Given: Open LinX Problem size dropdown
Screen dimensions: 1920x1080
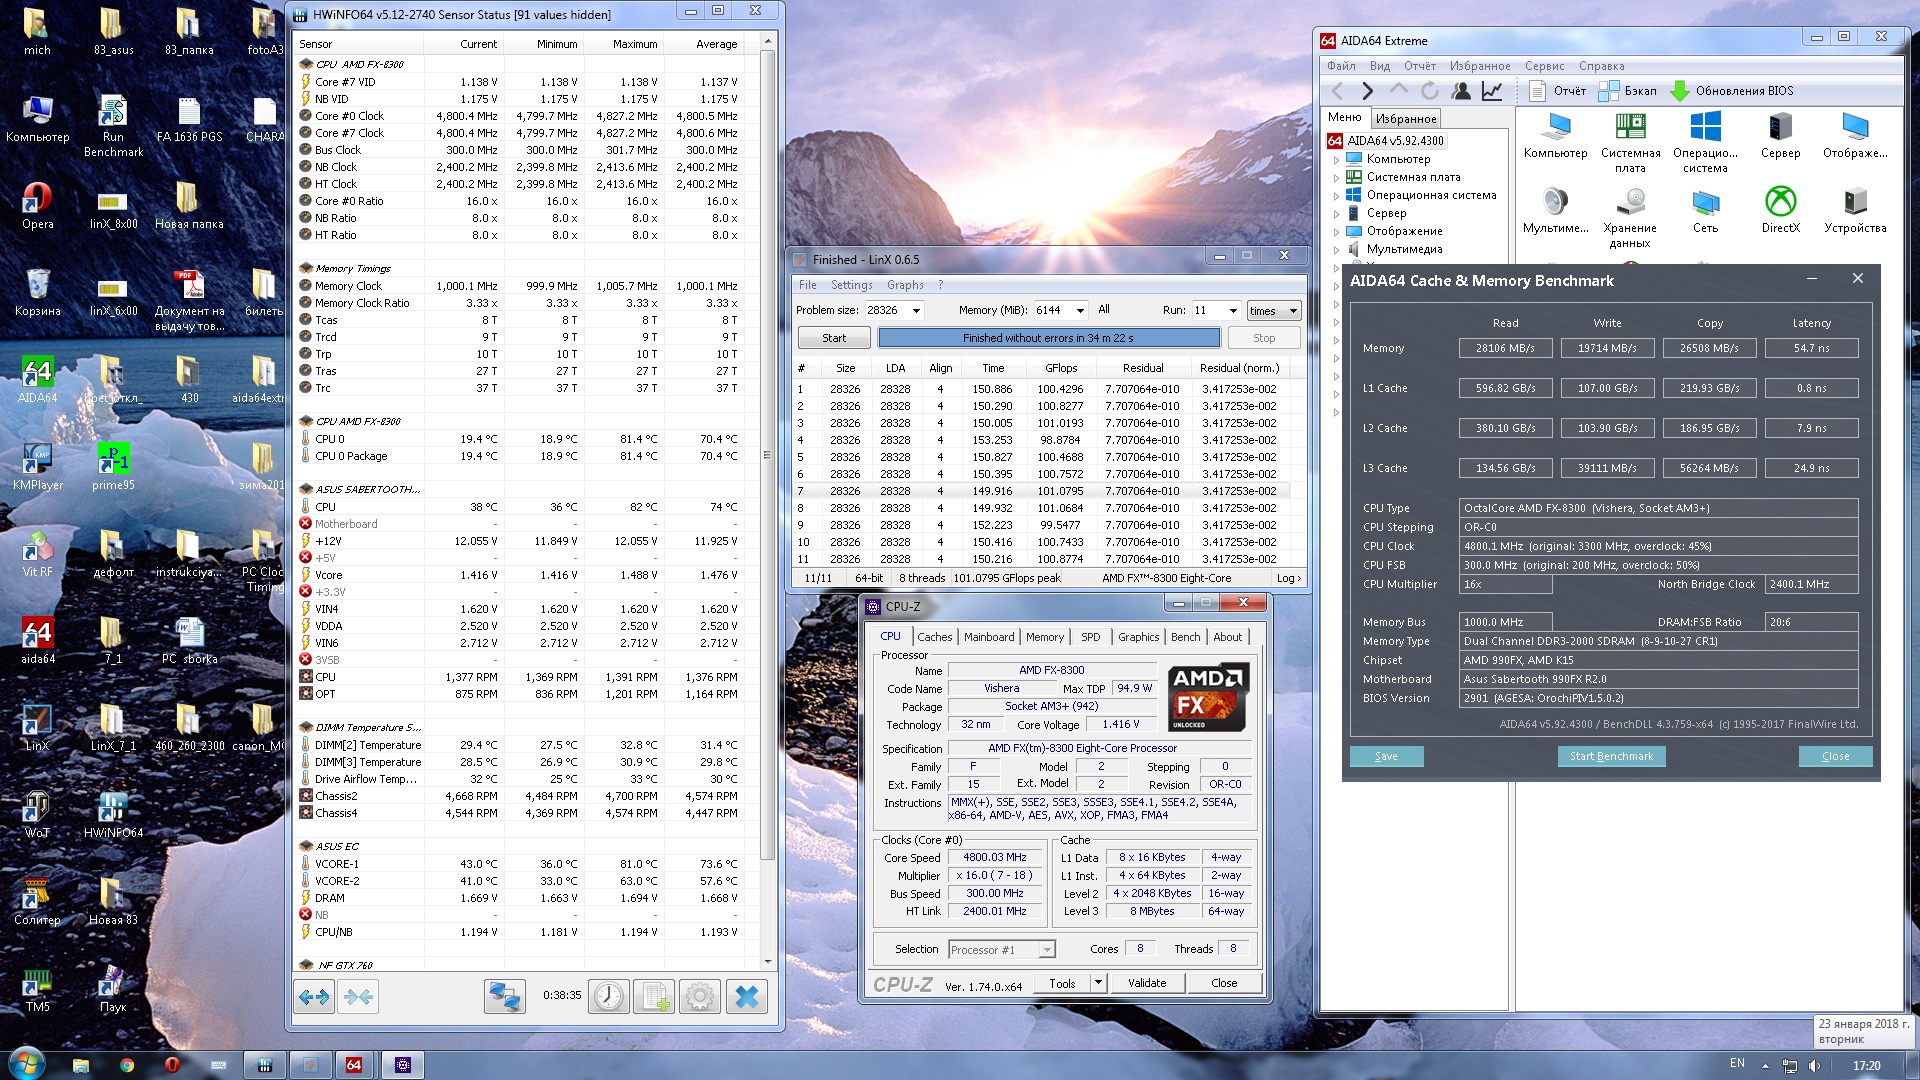Looking at the screenshot, I should 915,311.
